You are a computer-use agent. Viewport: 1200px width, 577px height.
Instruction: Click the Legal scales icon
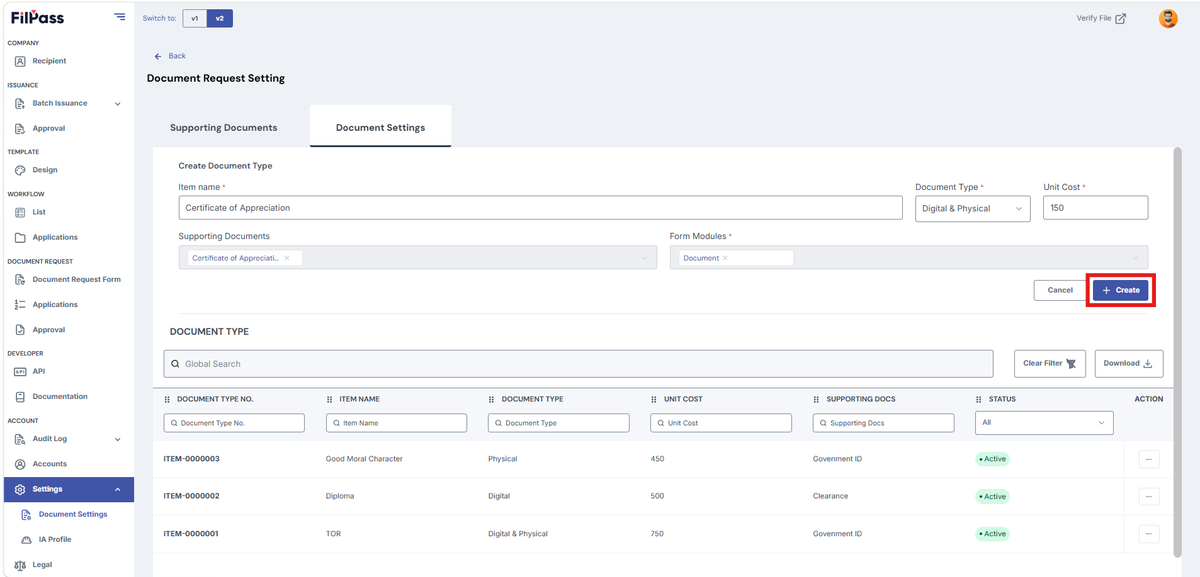[20, 564]
